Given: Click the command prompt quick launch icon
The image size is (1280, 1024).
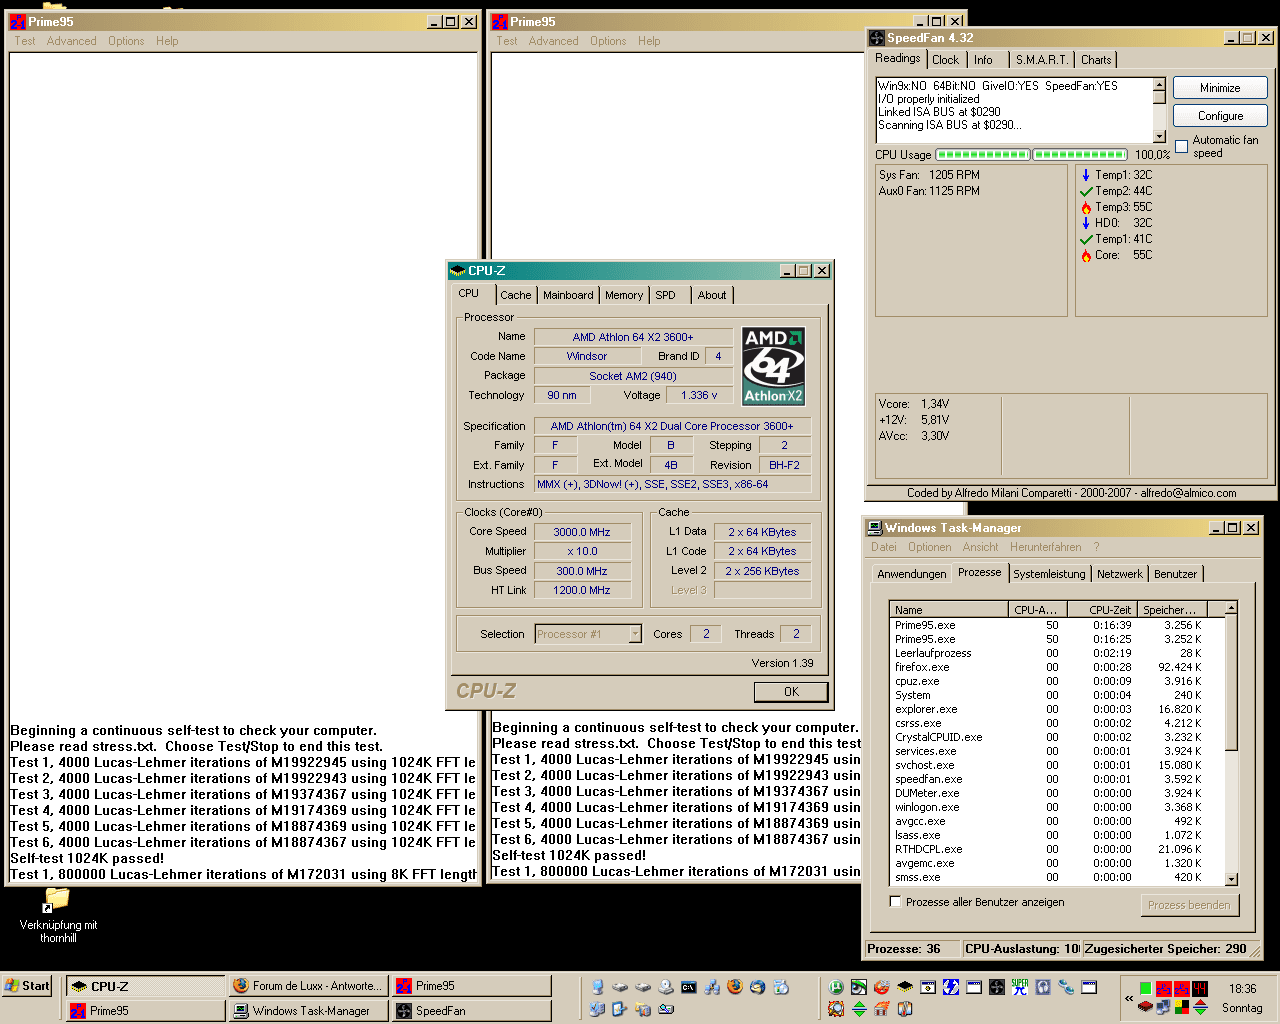Looking at the screenshot, I should click(x=689, y=987).
